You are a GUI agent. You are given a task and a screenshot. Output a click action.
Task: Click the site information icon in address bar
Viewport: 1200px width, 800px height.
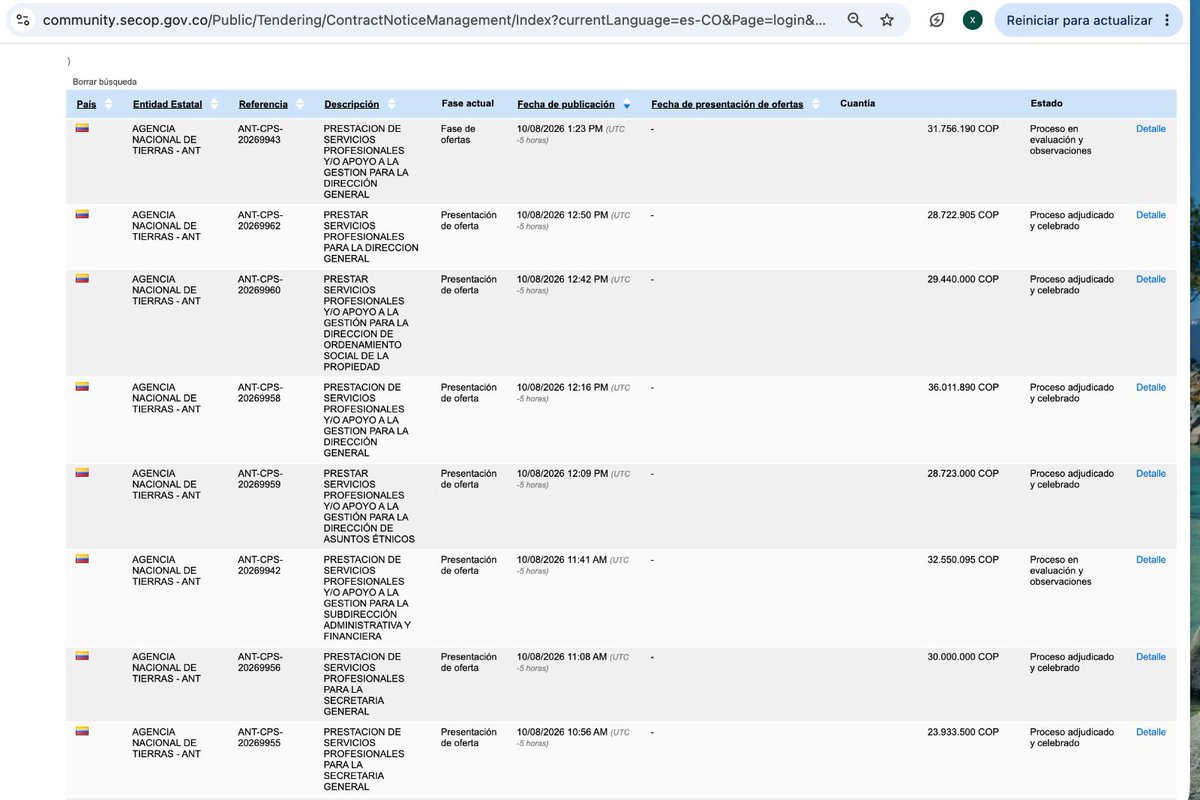(23, 20)
